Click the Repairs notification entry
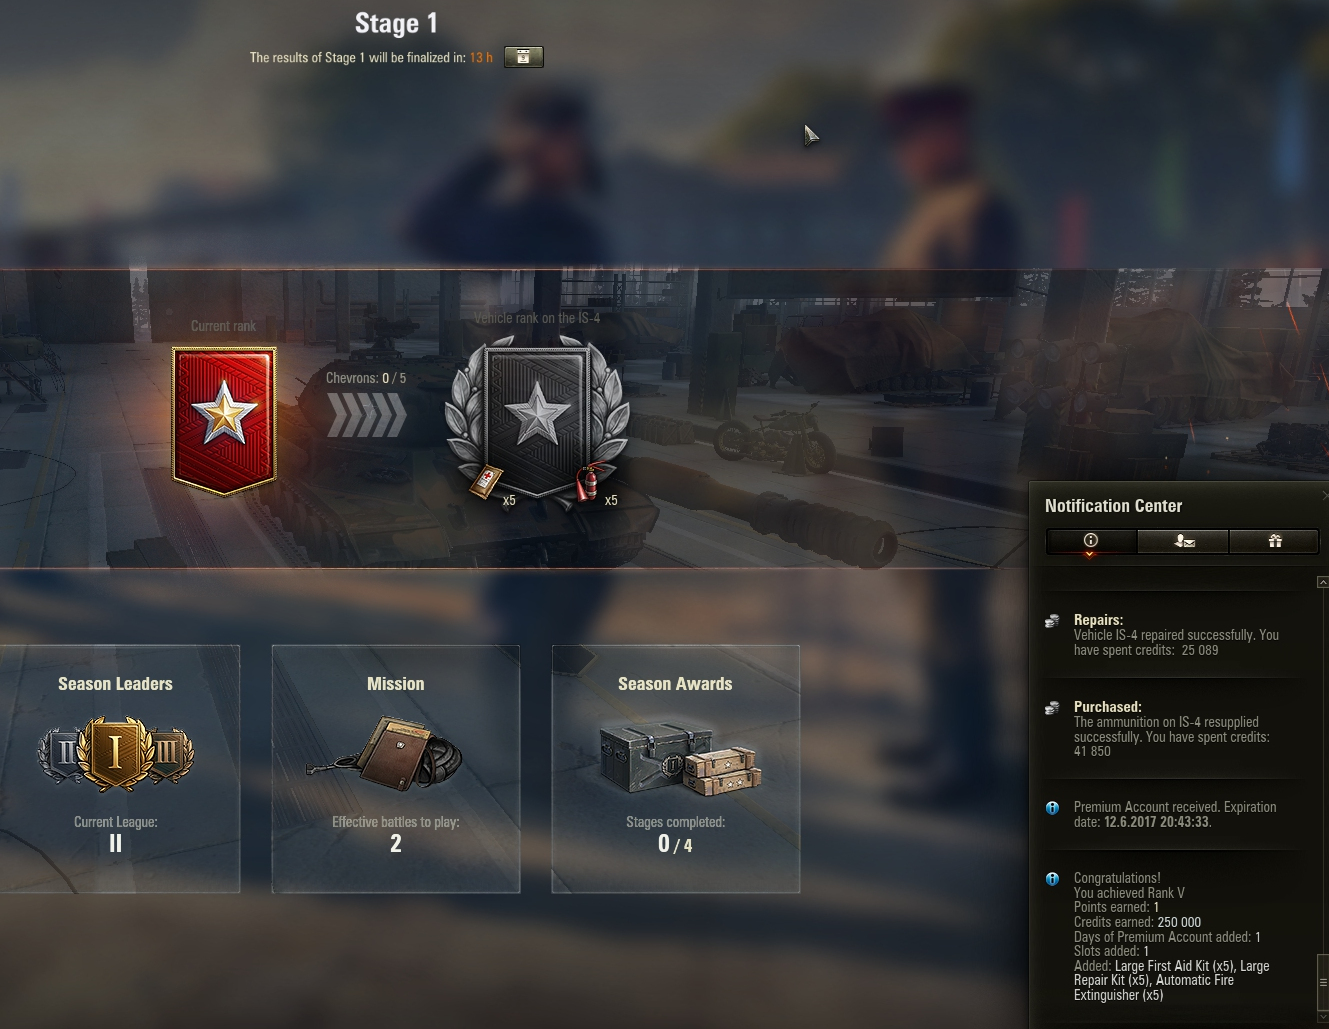Viewport: 1329px width, 1029px height. tap(1176, 635)
